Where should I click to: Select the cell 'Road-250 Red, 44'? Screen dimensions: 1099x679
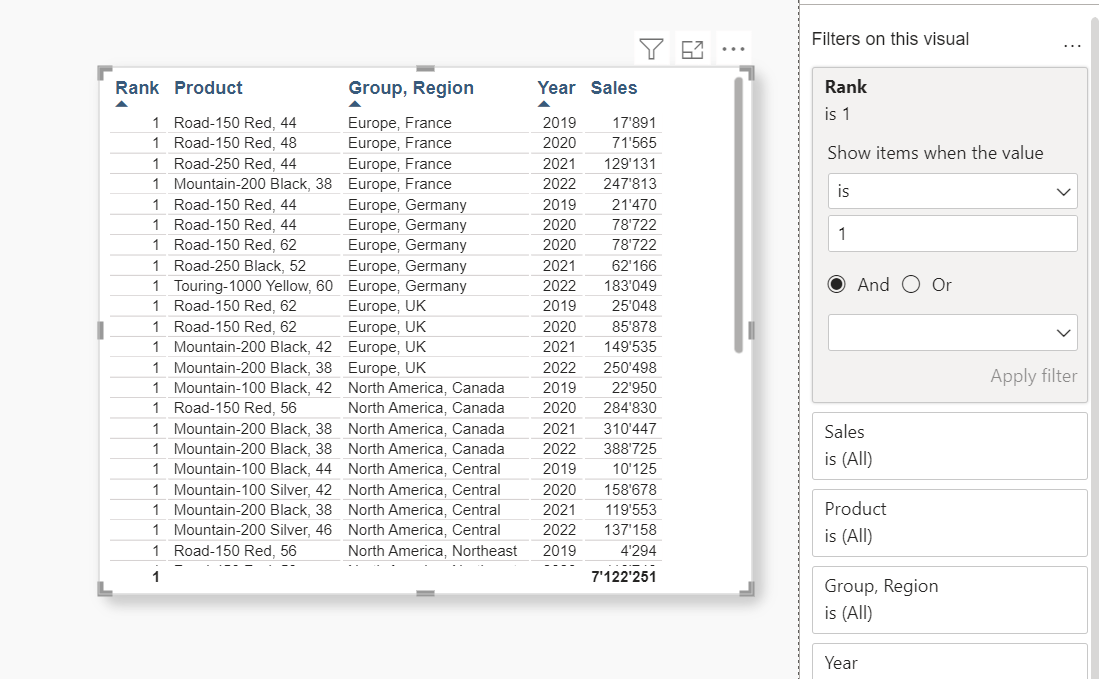coord(235,163)
